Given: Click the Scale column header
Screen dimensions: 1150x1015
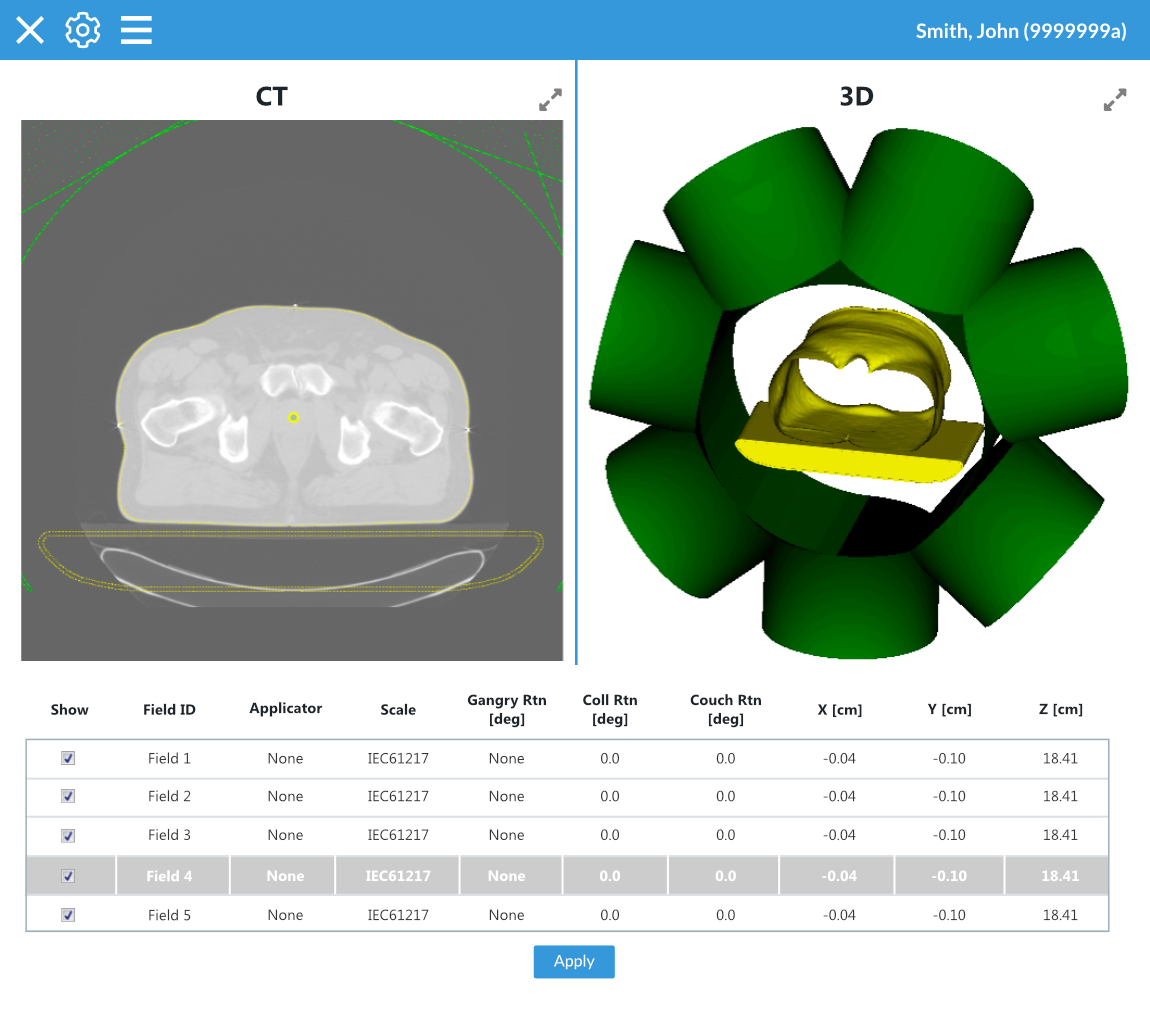Looking at the screenshot, I should pos(398,709).
